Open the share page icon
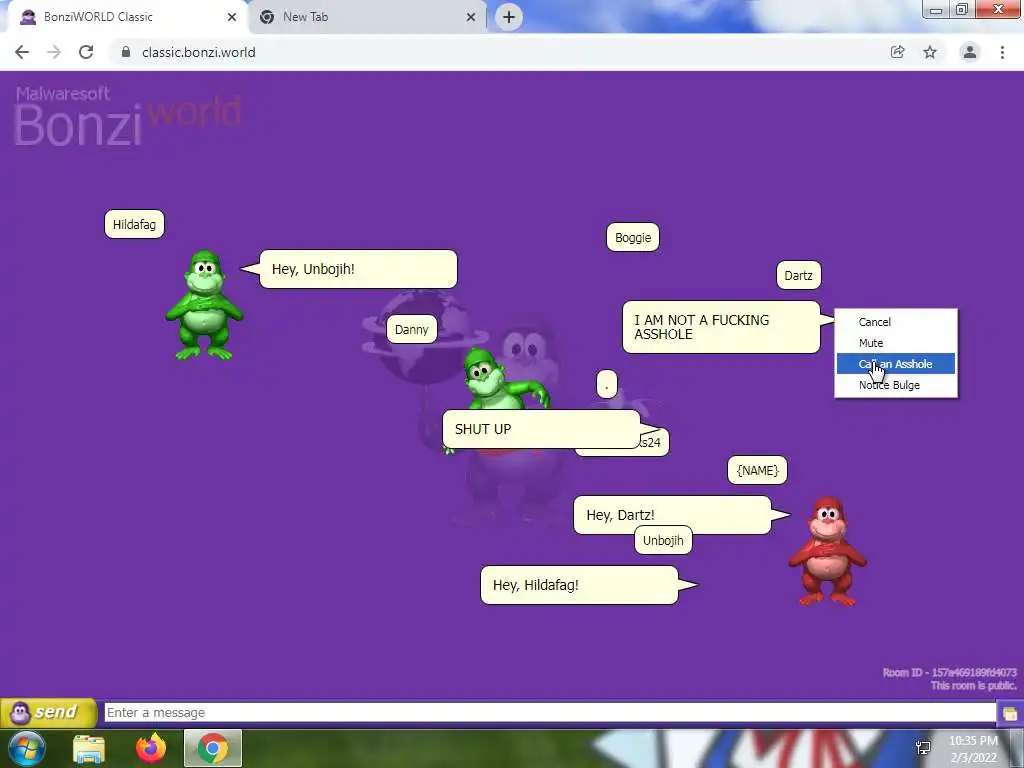 pyautogui.click(x=898, y=52)
